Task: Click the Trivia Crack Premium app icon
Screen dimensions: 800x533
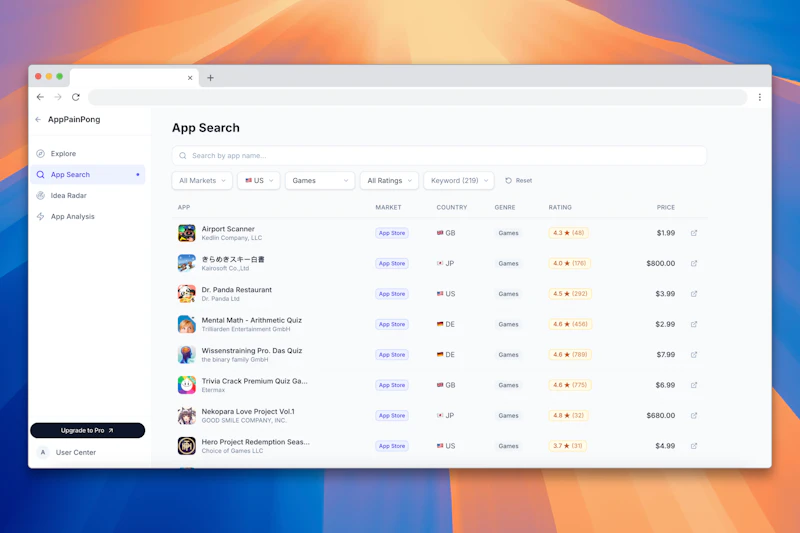Action: tap(186, 385)
